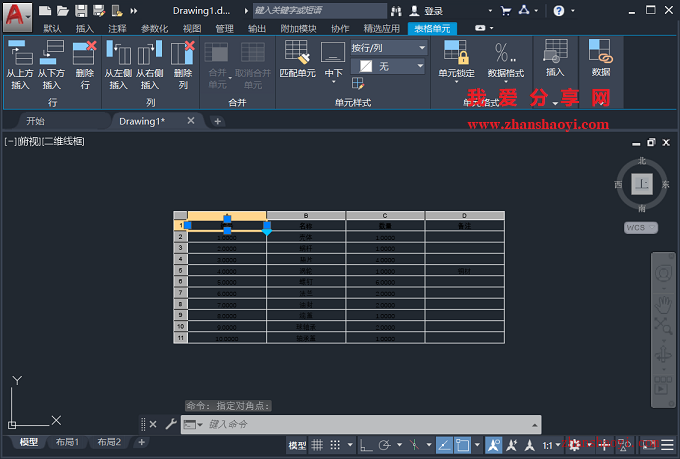Open the 管理 ribbon tab
The width and height of the screenshot is (680, 459).
tap(224, 29)
